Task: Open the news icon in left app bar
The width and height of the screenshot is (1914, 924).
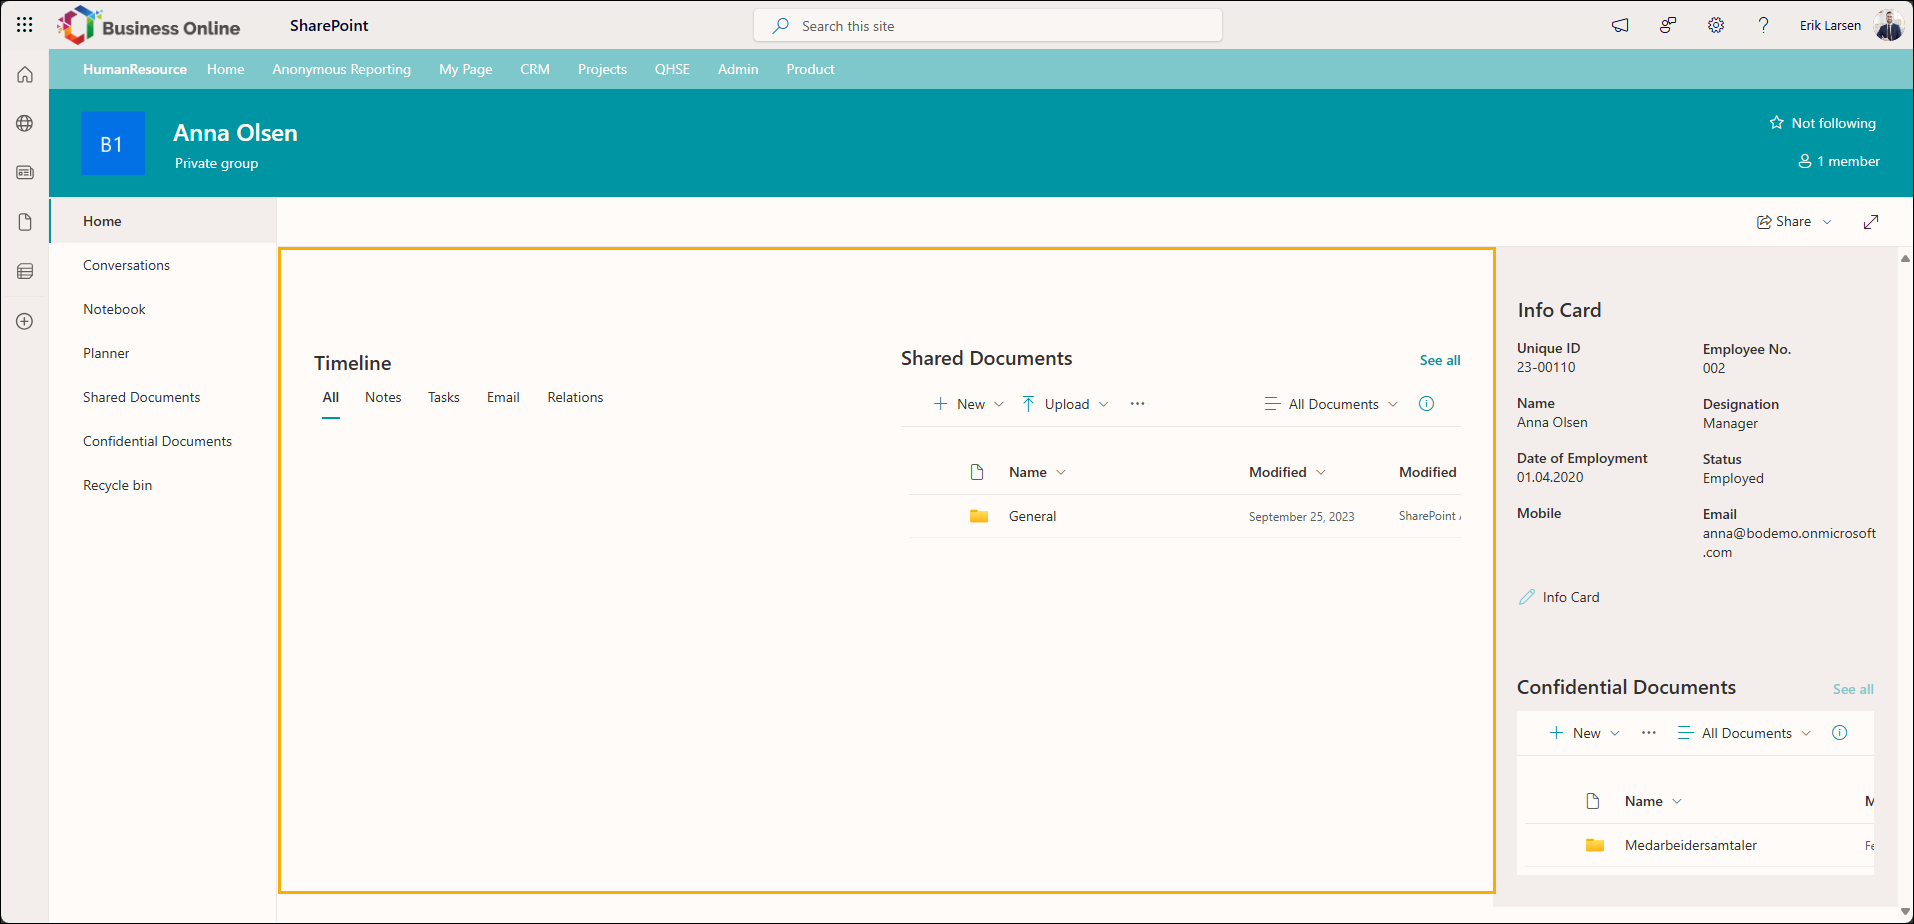Action: [x=25, y=173]
